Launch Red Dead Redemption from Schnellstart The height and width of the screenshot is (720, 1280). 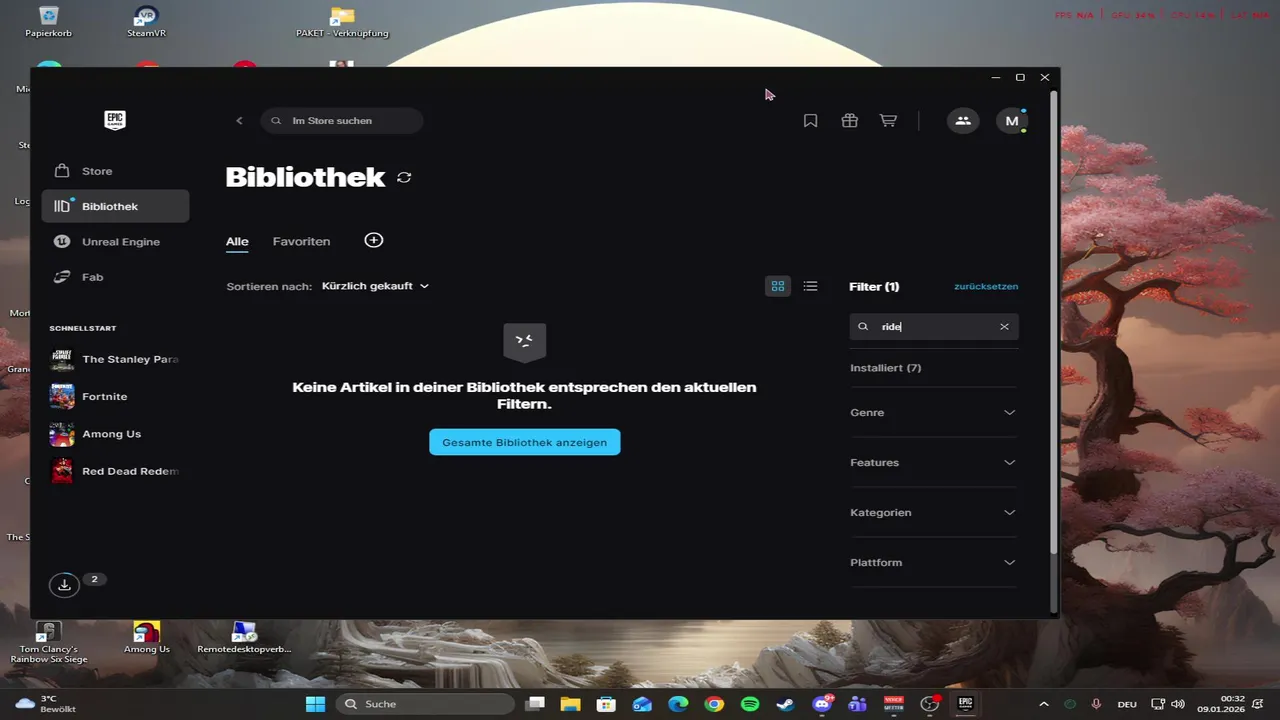coord(115,471)
